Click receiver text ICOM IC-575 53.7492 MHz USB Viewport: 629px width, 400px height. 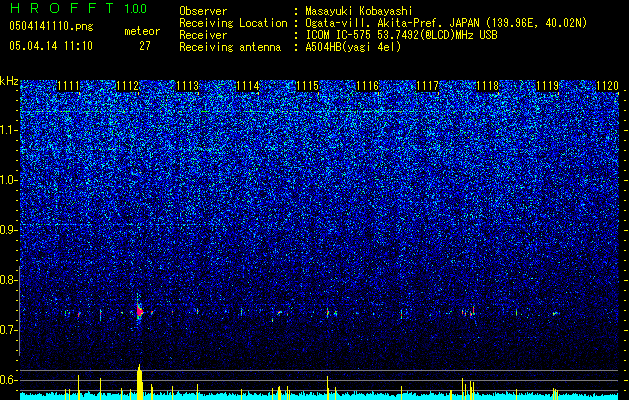pos(401,35)
